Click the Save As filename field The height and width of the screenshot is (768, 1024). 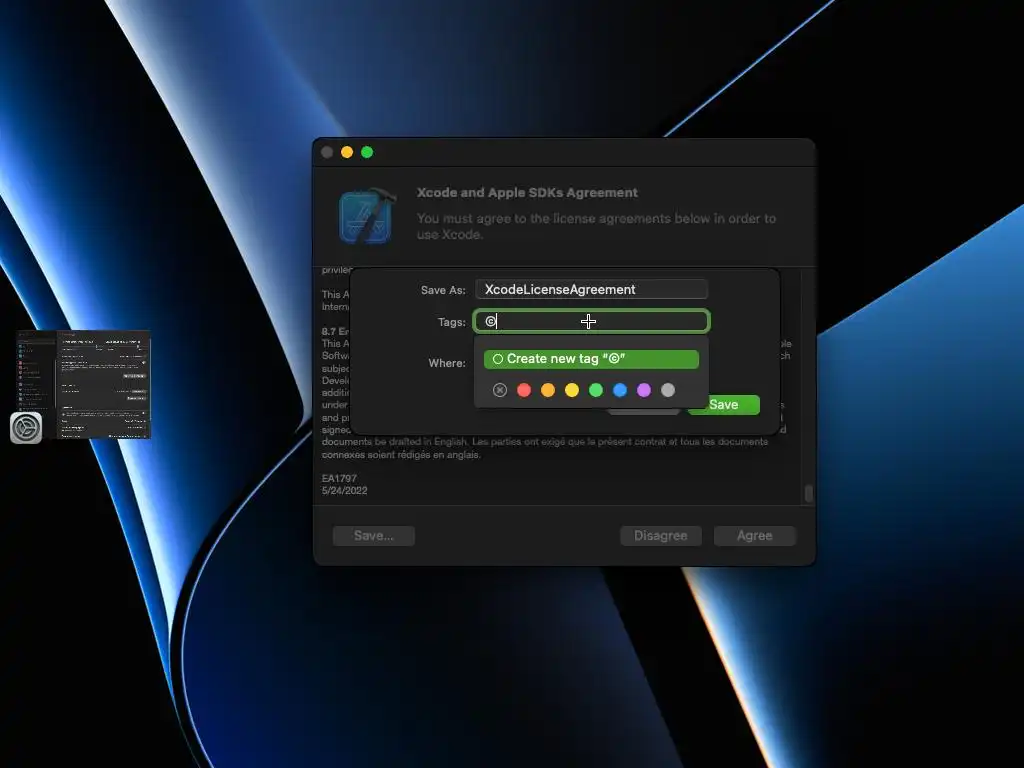tap(591, 289)
